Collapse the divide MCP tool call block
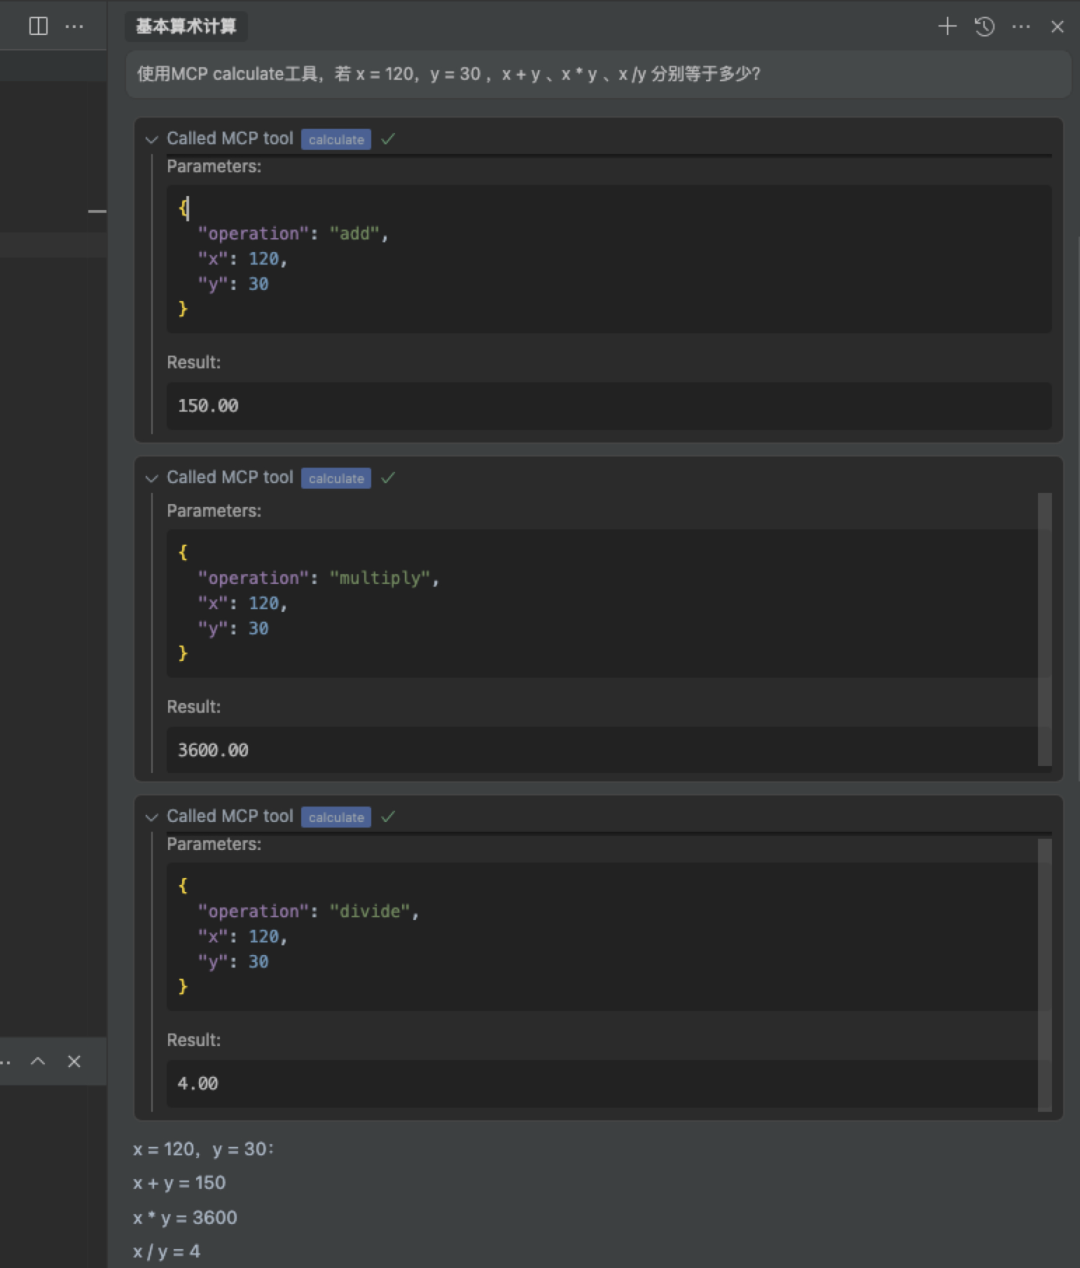The image size is (1080, 1268). [x=152, y=818]
